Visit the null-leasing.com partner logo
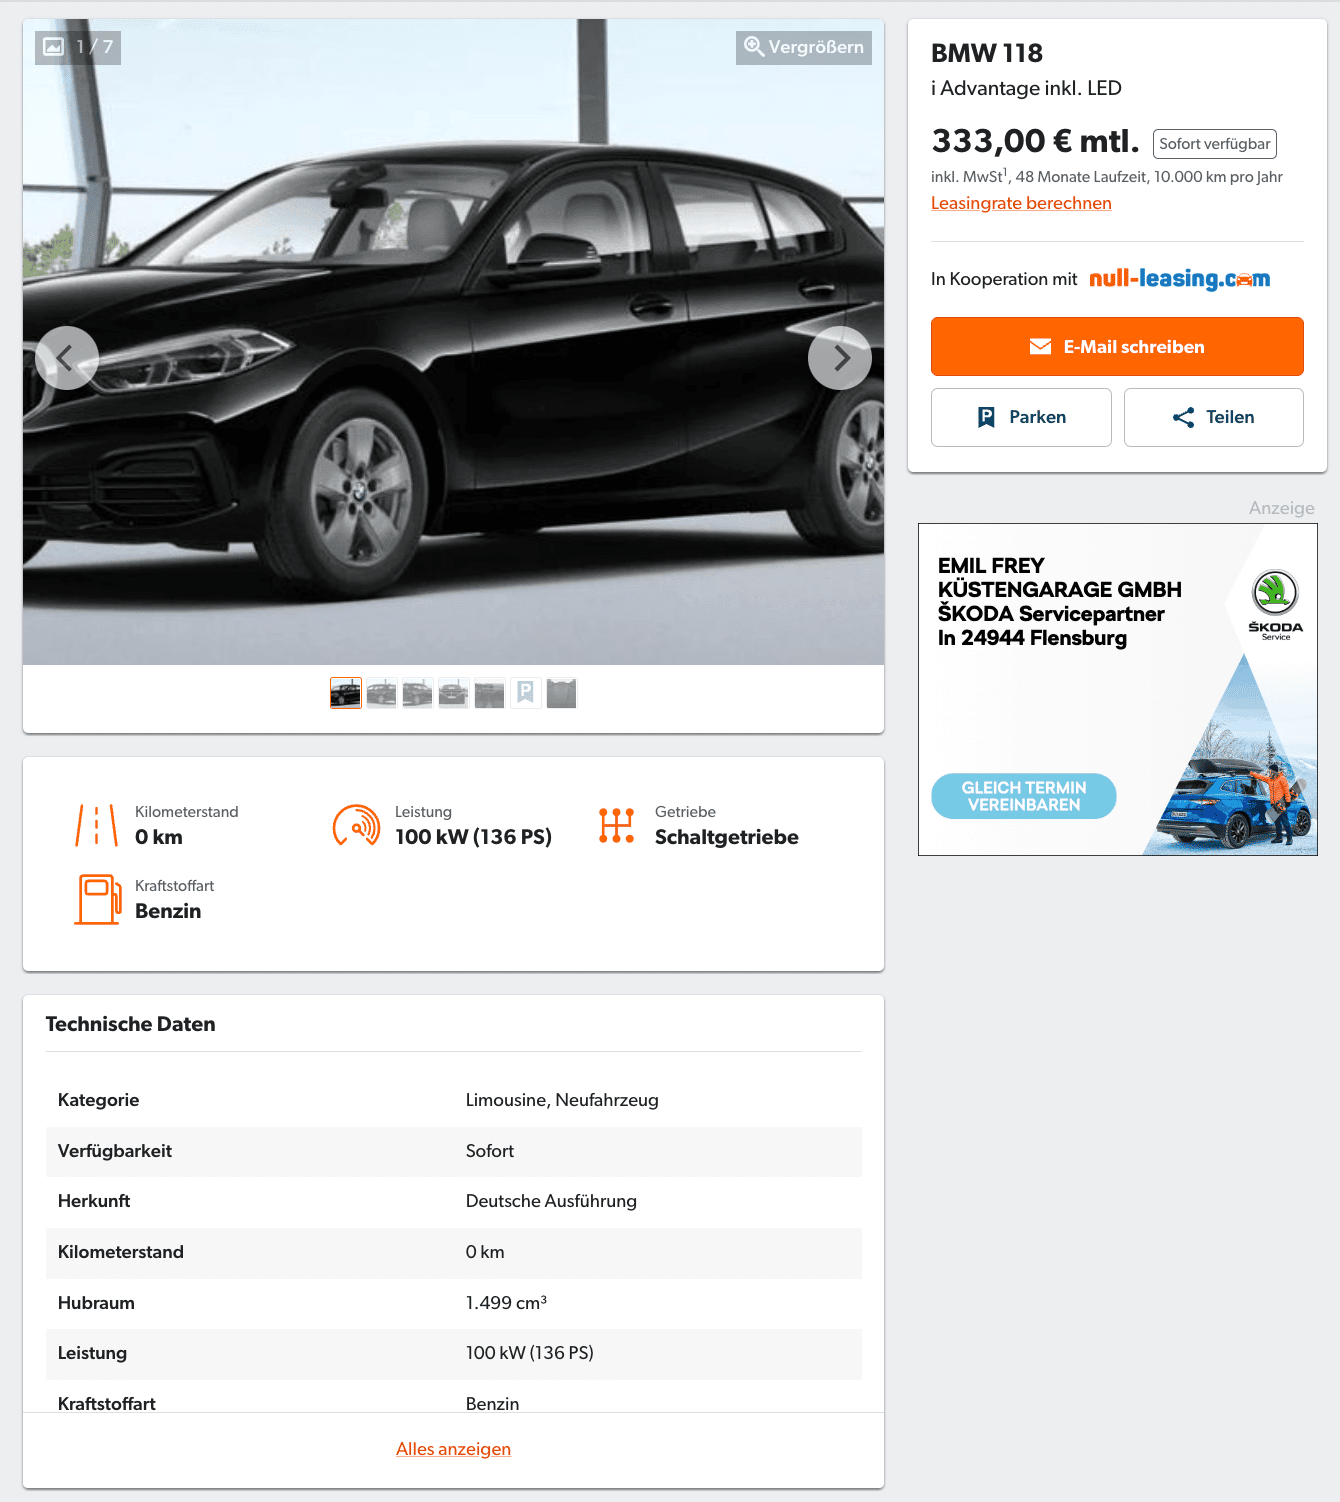Screen dimensions: 1340x1502 [x=1179, y=279]
